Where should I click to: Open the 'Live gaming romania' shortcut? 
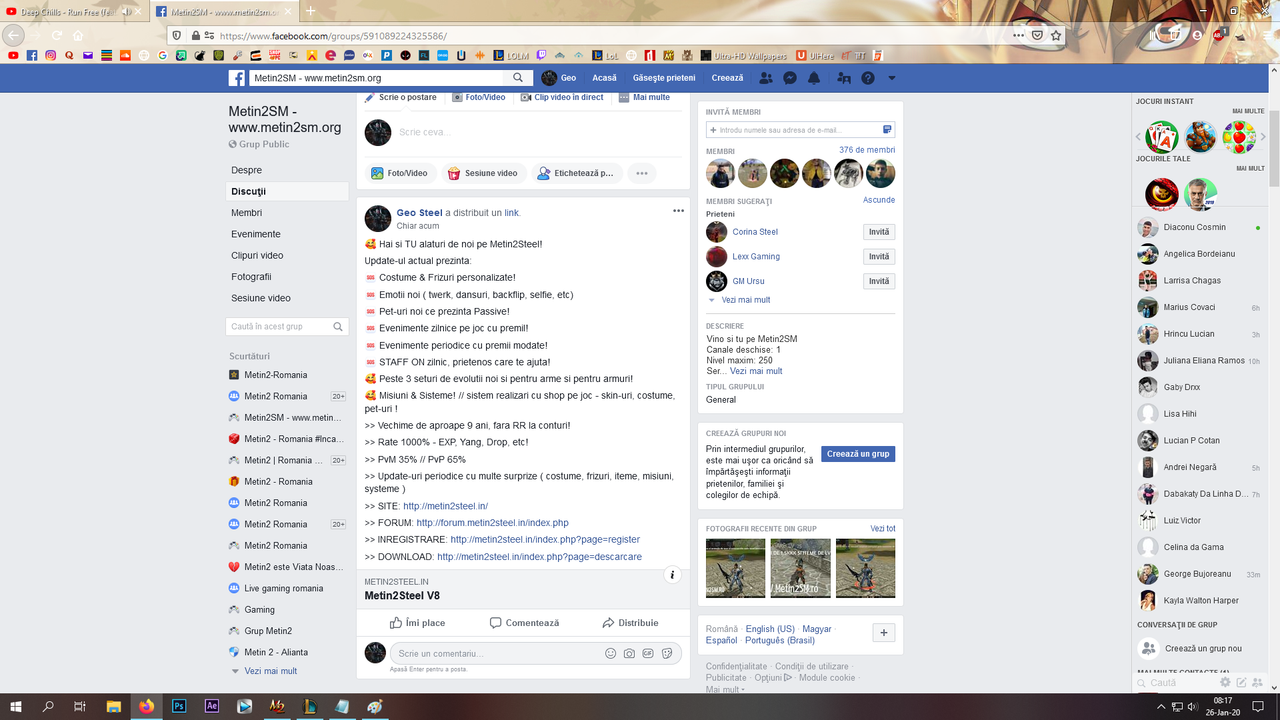(283, 588)
